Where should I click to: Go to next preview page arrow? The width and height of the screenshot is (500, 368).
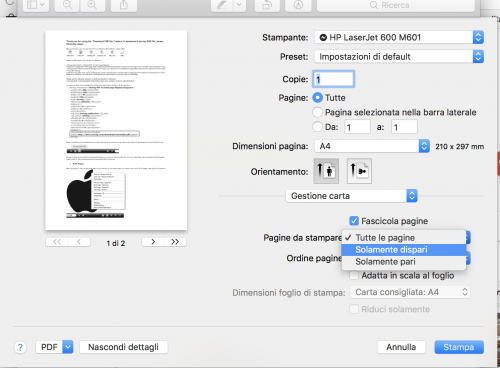pos(153,242)
